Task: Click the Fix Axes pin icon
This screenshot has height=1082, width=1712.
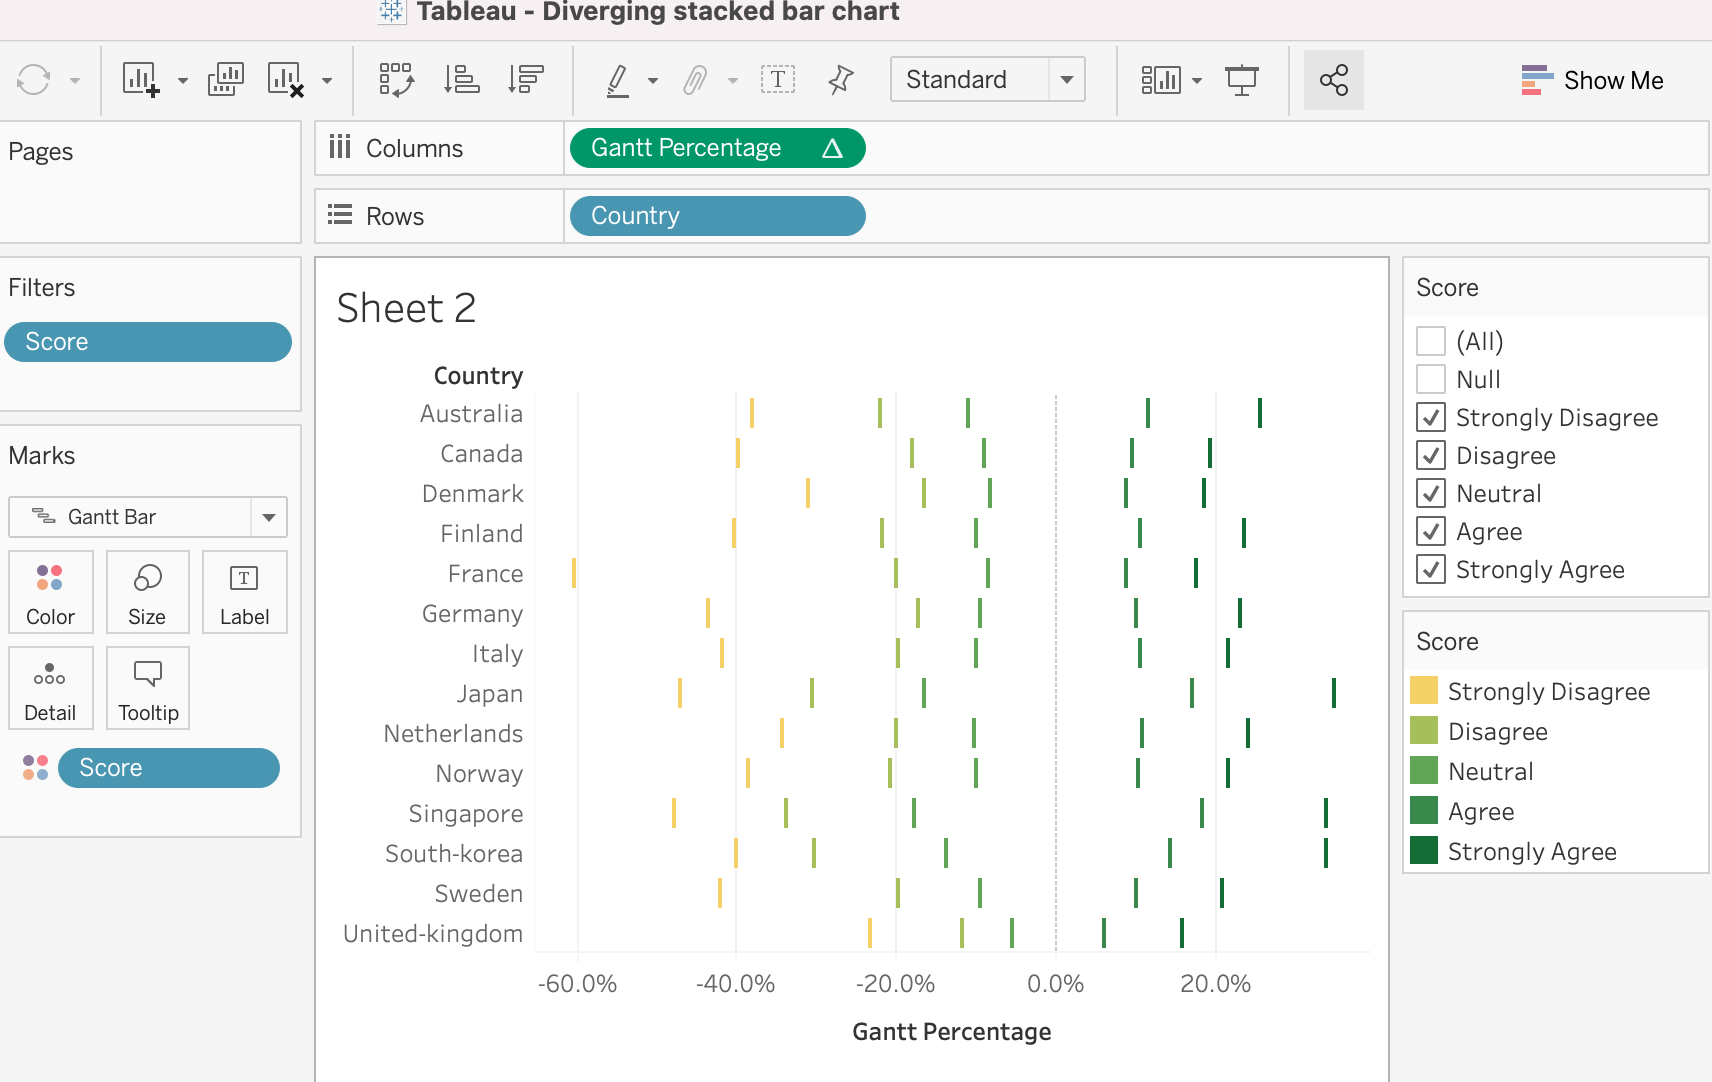Action: 840,80
